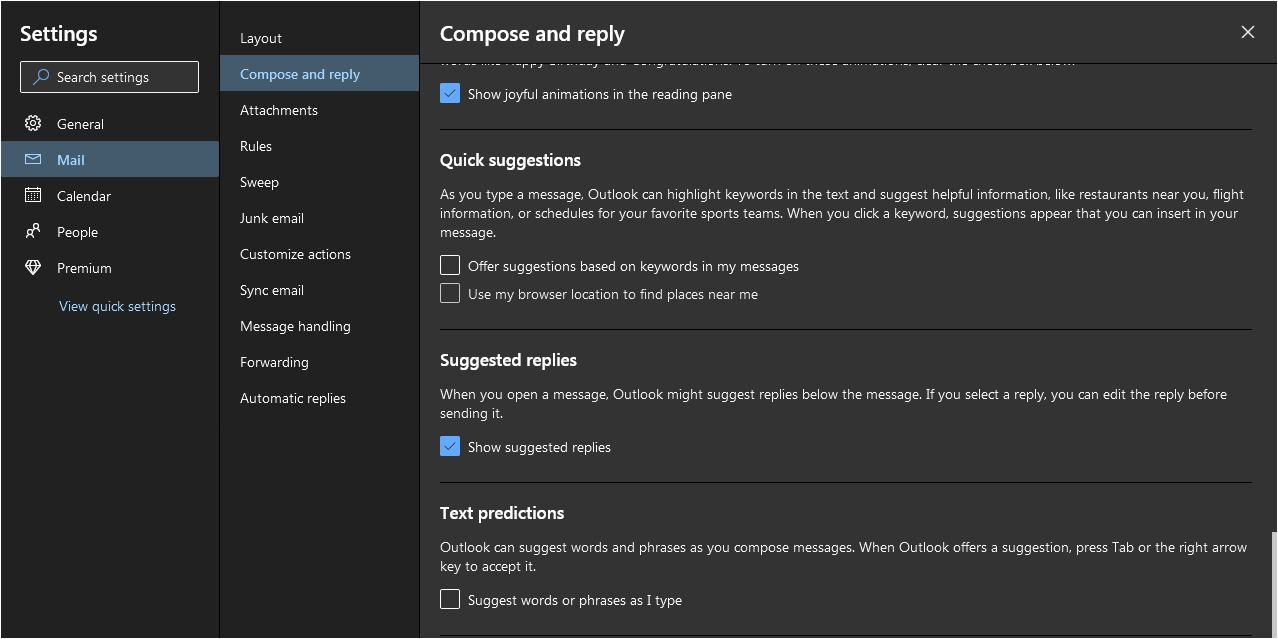Close the Settings dialog with X

pos(1247,32)
